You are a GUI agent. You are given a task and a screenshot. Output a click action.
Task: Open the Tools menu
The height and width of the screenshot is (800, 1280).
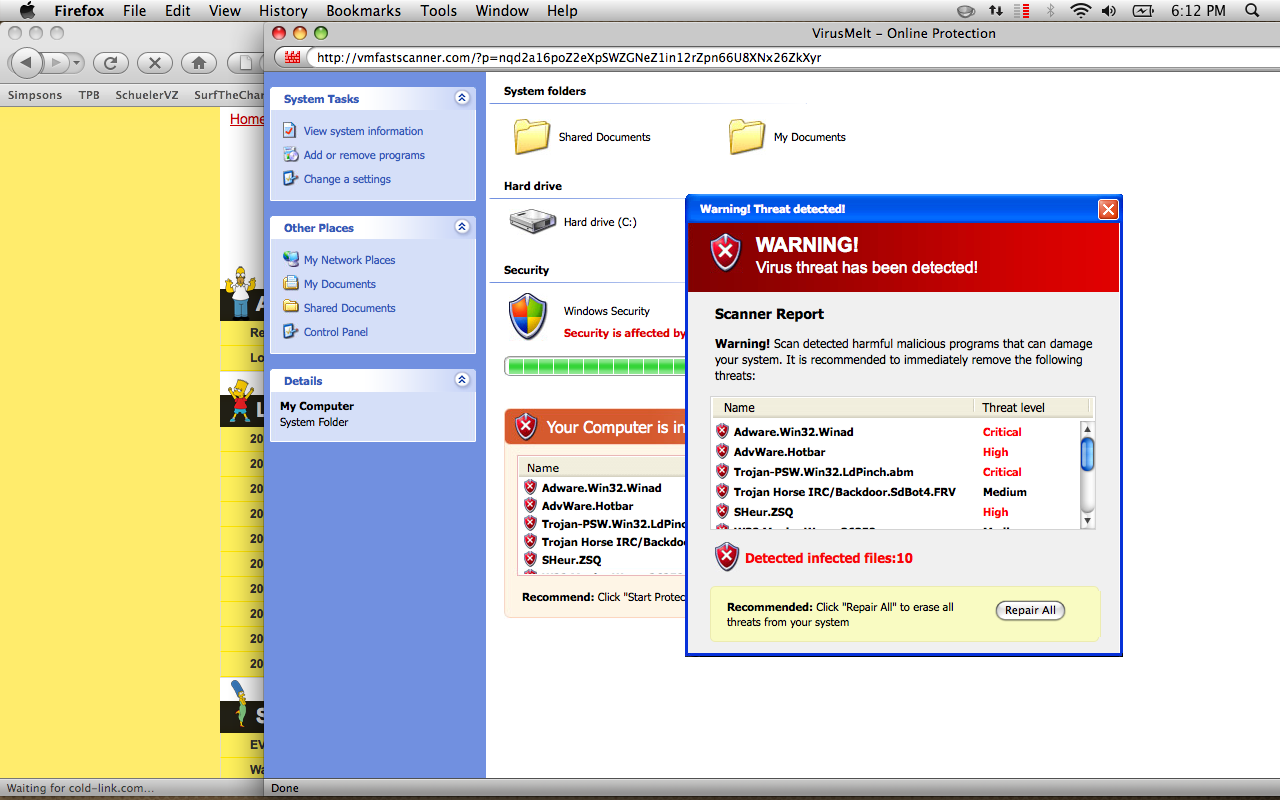tap(438, 11)
